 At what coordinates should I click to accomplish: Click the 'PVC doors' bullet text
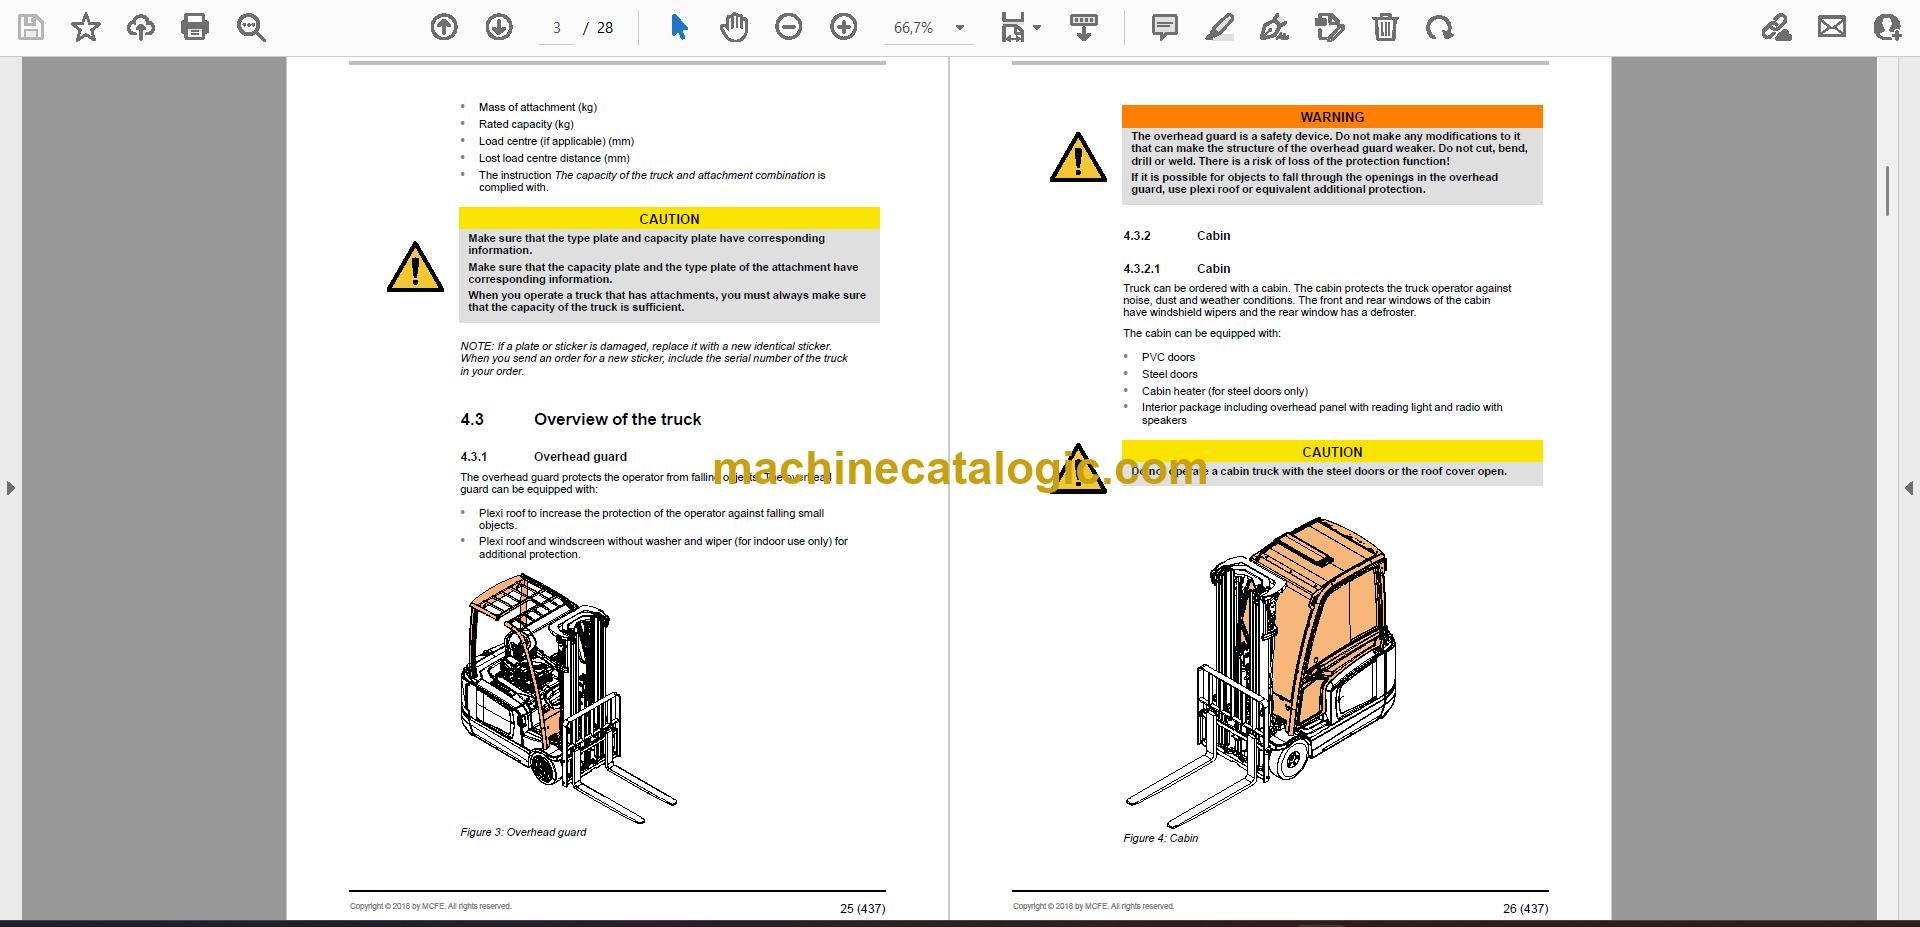[1168, 357]
